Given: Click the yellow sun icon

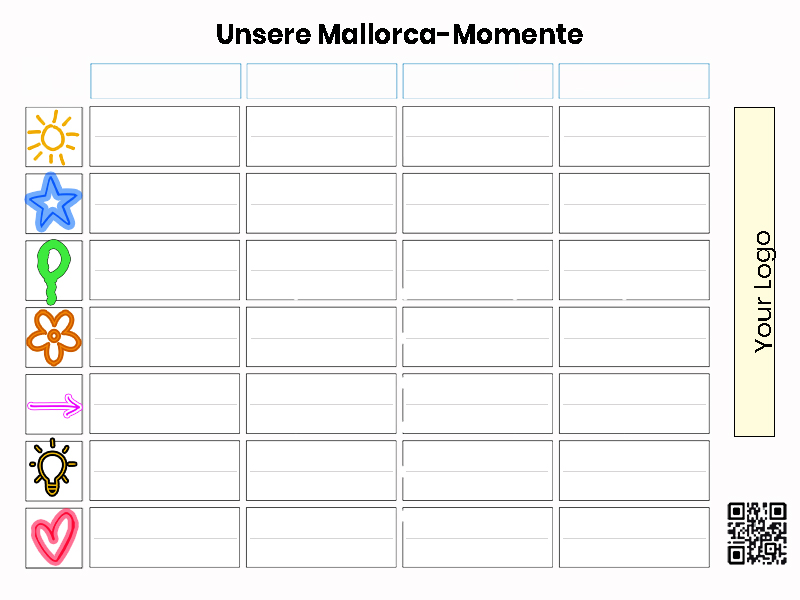Looking at the screenshot, I should (x=54, y=137).
